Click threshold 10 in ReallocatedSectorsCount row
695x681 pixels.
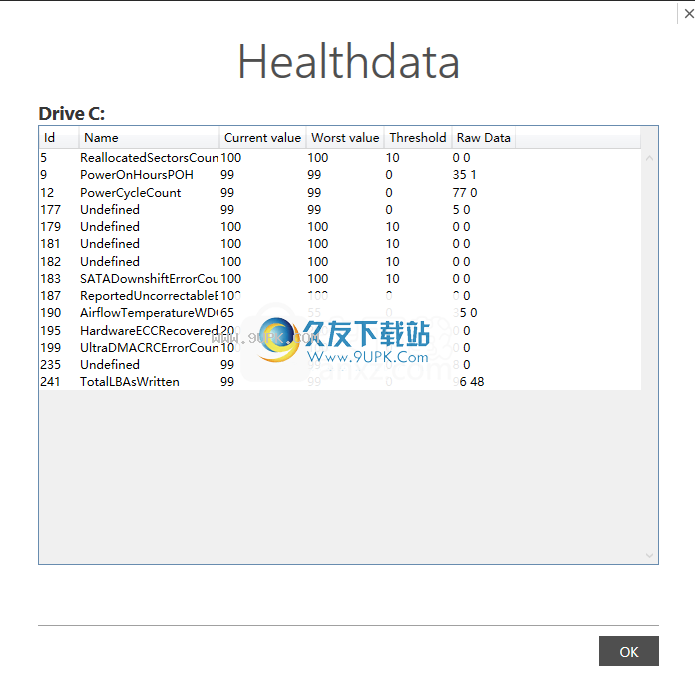coord(393,157)
